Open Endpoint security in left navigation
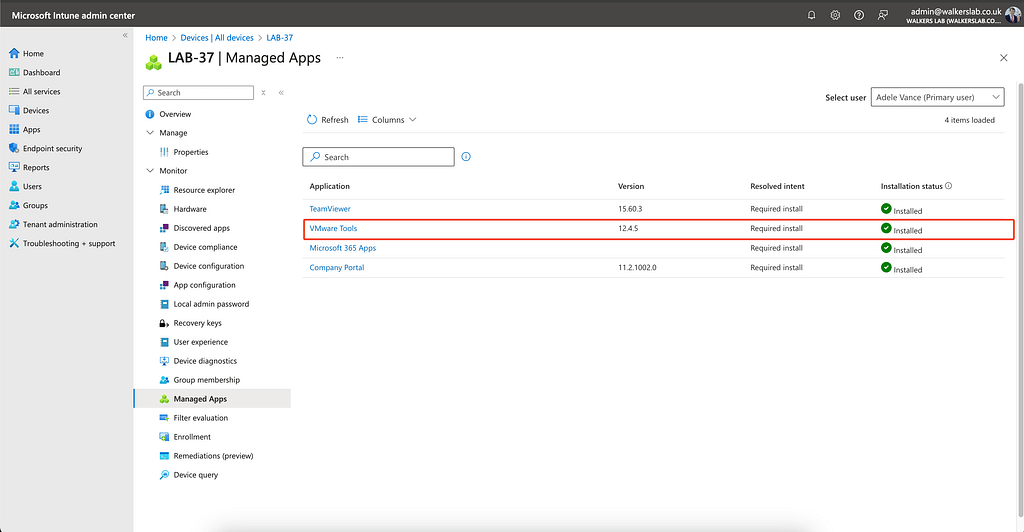The height and width of the screenshot is (532, 1024). tap(52, 149)
